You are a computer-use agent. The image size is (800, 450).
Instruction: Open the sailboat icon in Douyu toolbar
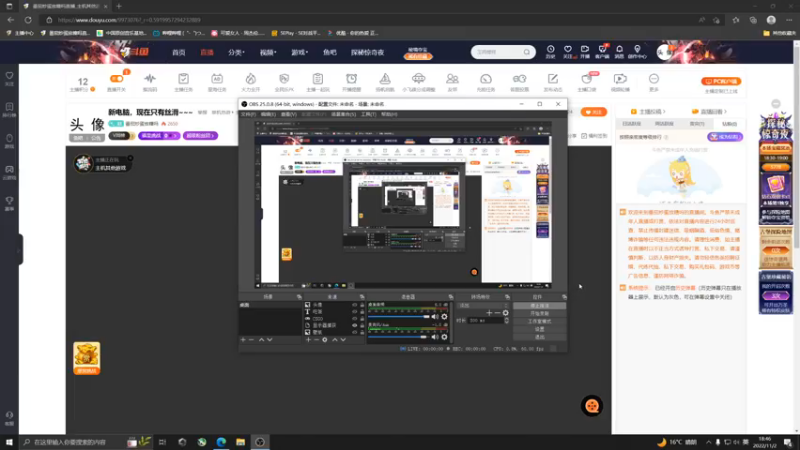(385, 79)
